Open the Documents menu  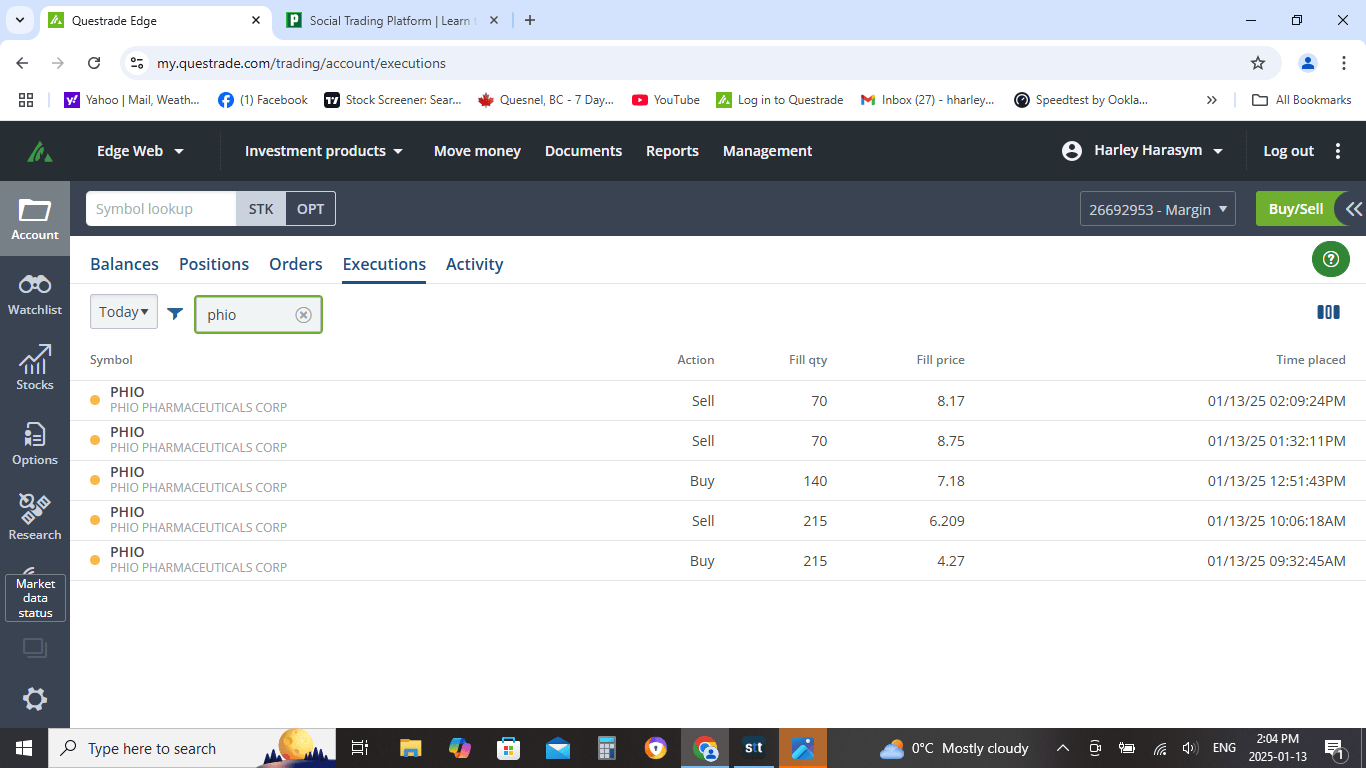[583, 151]
